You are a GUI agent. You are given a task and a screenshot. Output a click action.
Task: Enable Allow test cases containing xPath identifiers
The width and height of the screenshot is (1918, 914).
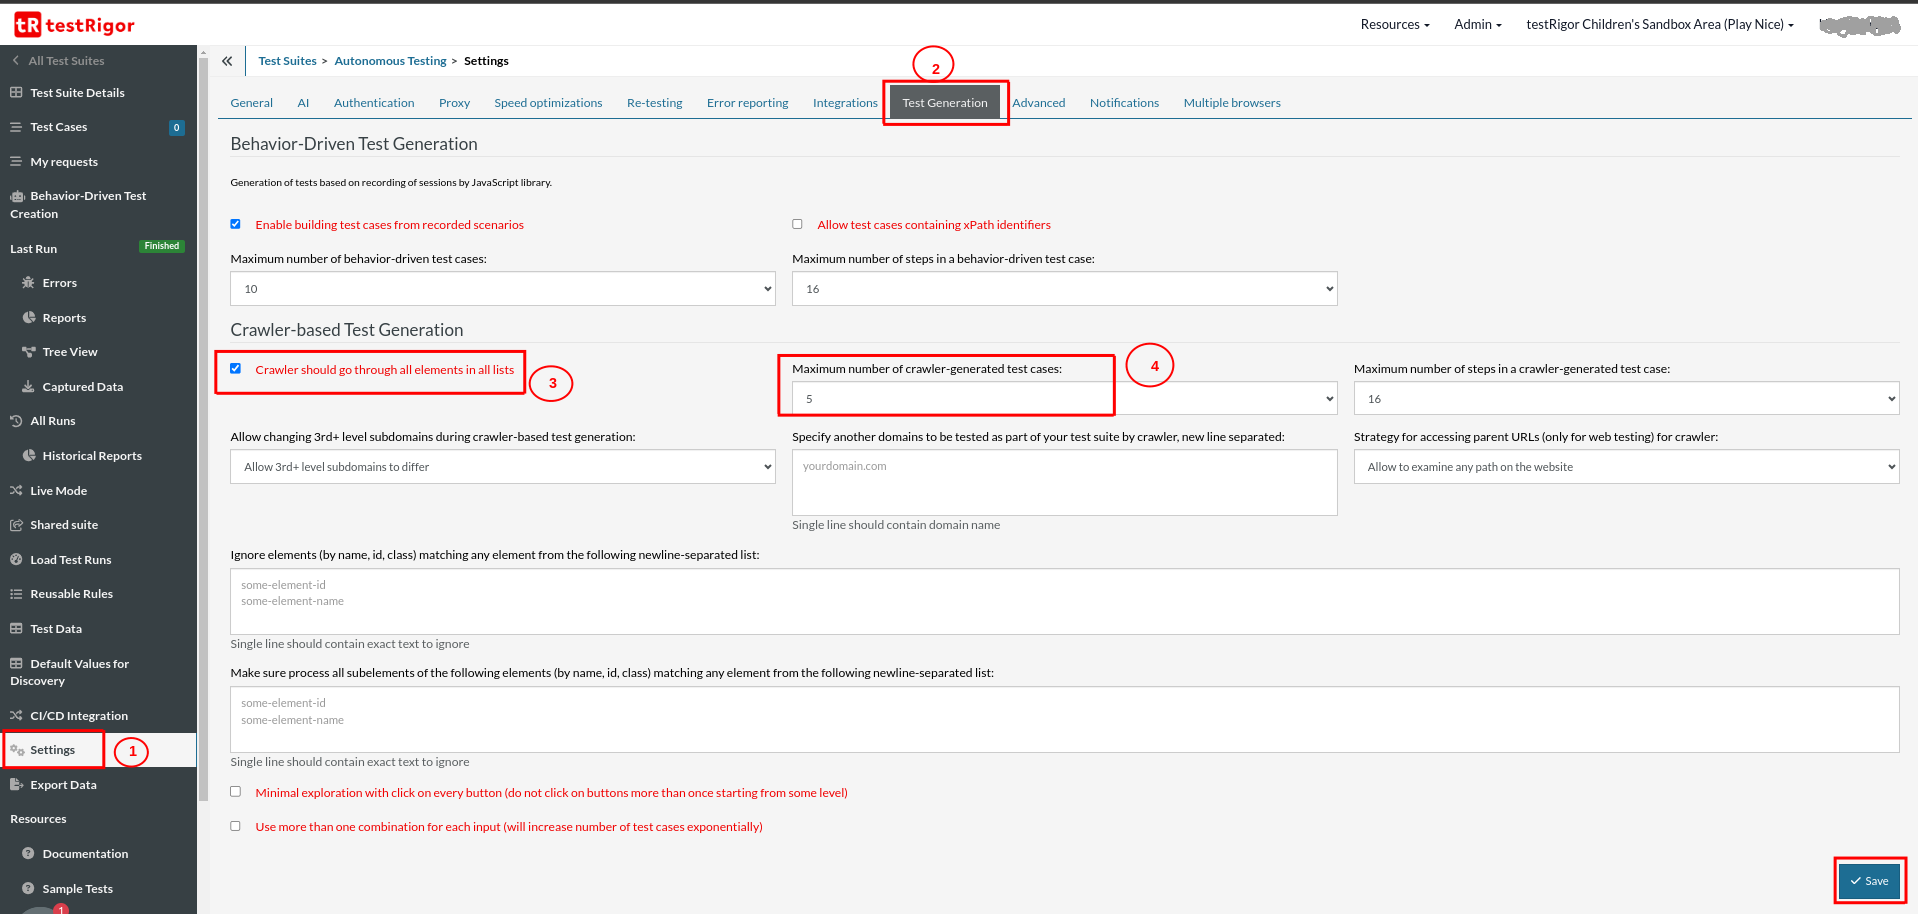(797, 225)
